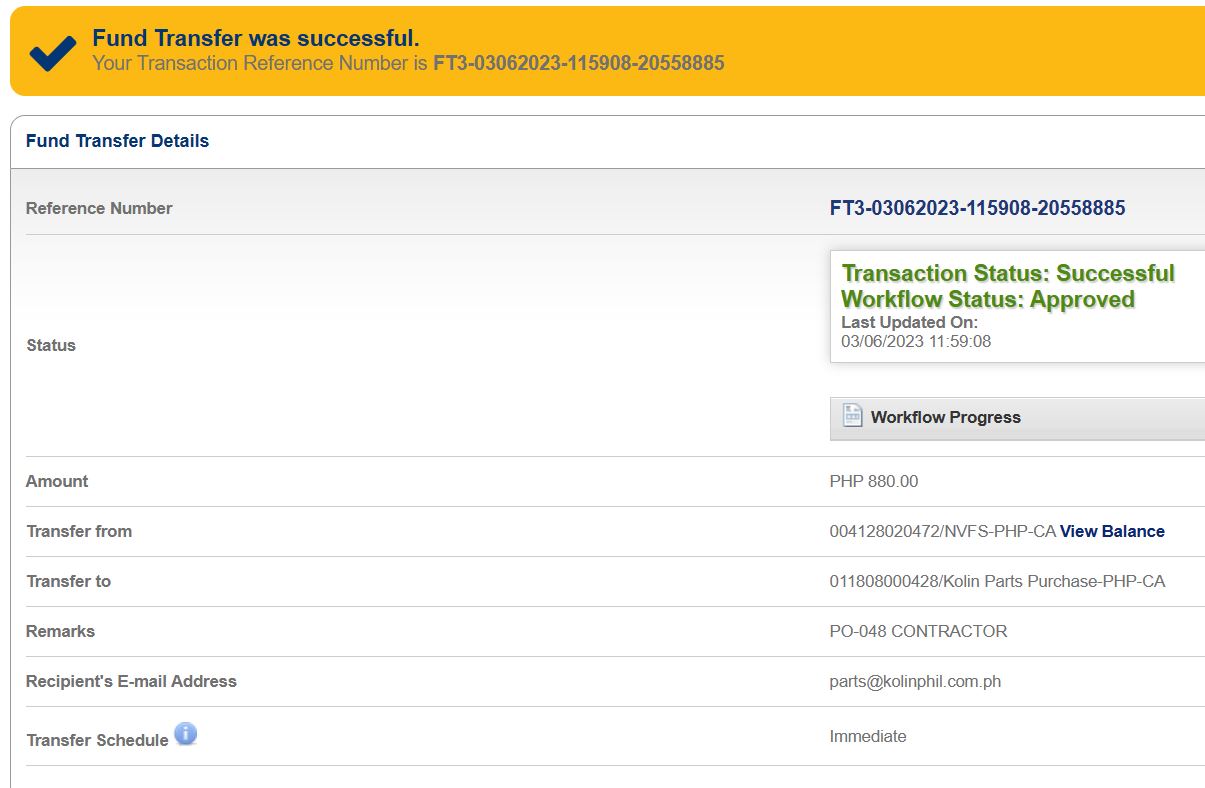Click the last updated timestamp 03/06/2023 11:59:08

[915, 341]
